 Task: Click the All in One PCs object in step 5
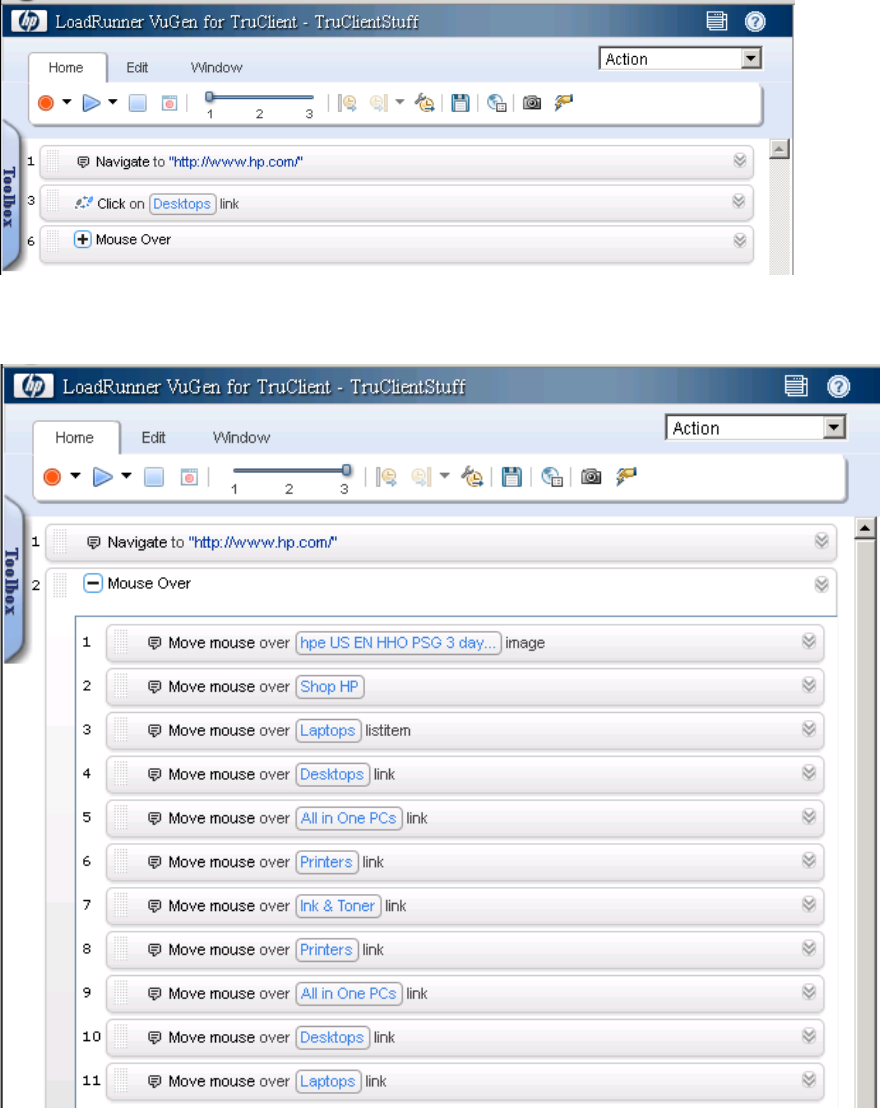[348, 818]
